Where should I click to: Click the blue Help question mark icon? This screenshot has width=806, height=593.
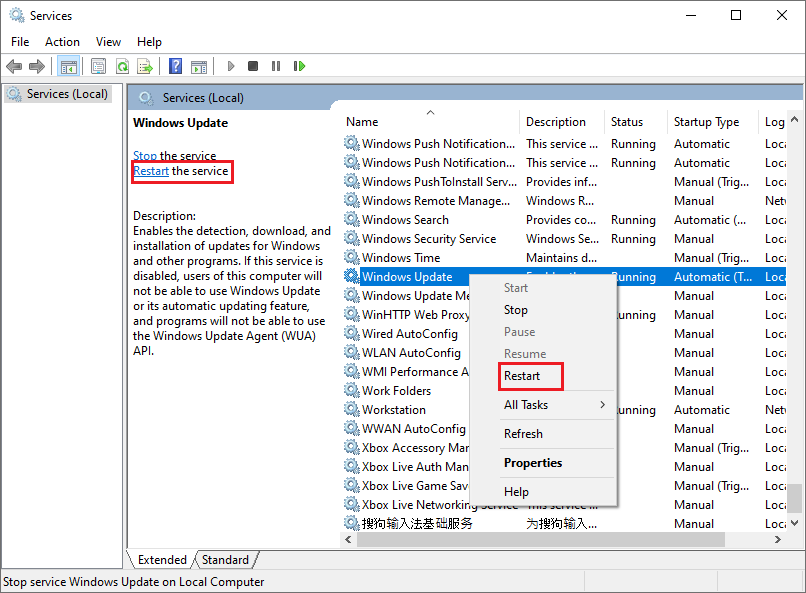pos(175,66)
